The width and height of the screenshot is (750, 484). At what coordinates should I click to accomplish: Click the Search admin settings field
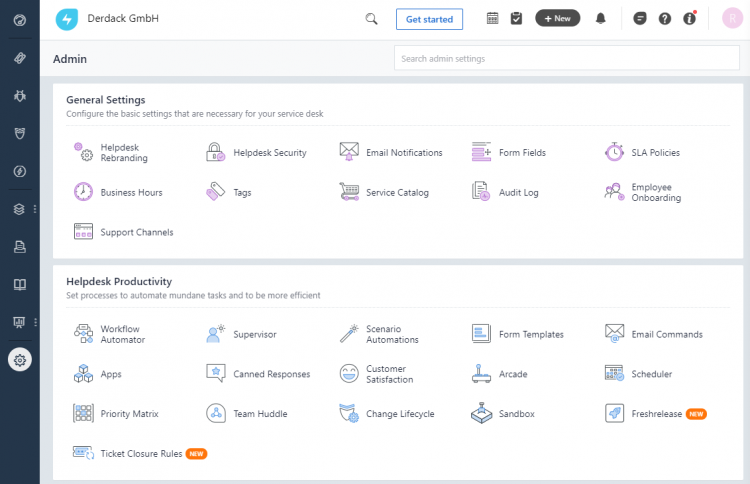click(x=566, y=58)
